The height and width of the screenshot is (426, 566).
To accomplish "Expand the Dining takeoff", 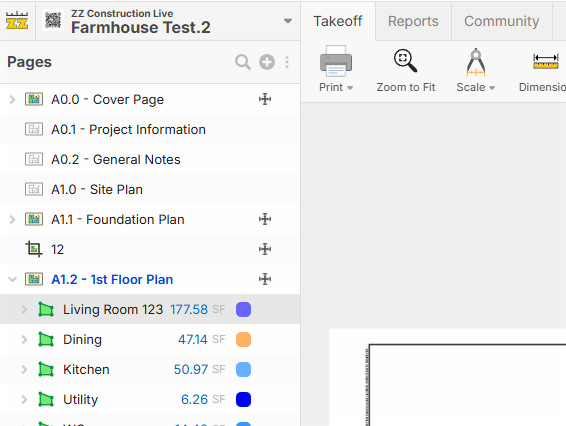I will [24, 339].
